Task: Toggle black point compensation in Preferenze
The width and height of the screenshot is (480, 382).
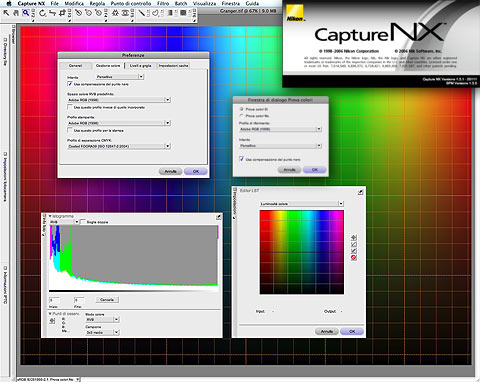Action: (70, 84)
